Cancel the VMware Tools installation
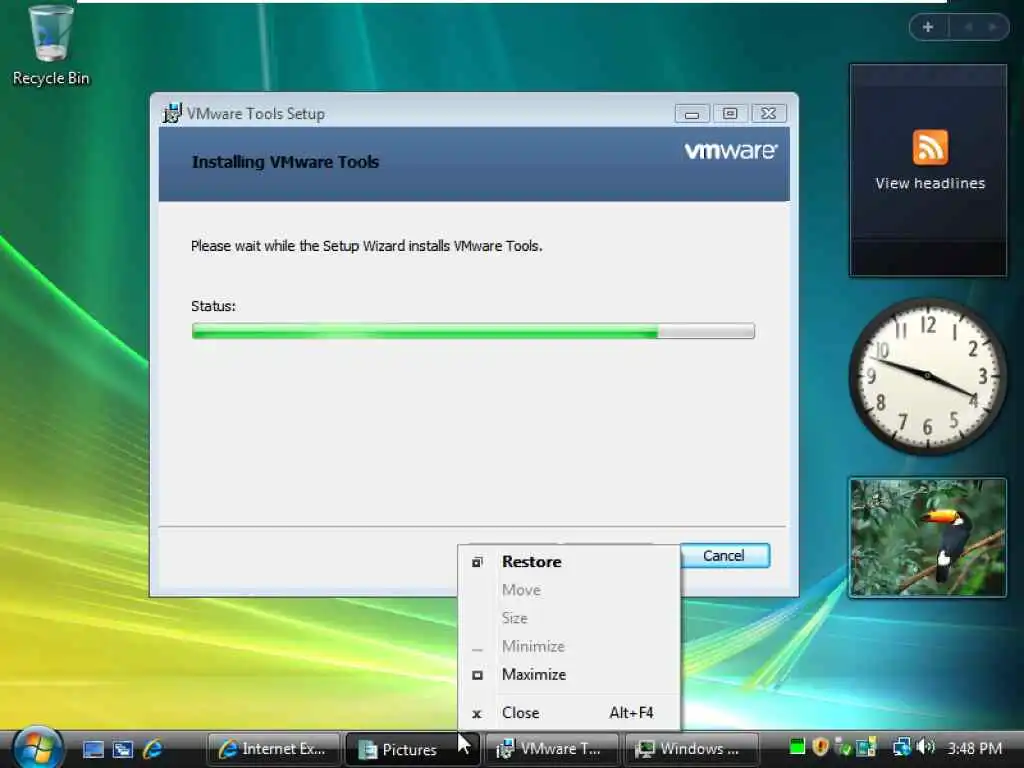 (x=724, y=556)
